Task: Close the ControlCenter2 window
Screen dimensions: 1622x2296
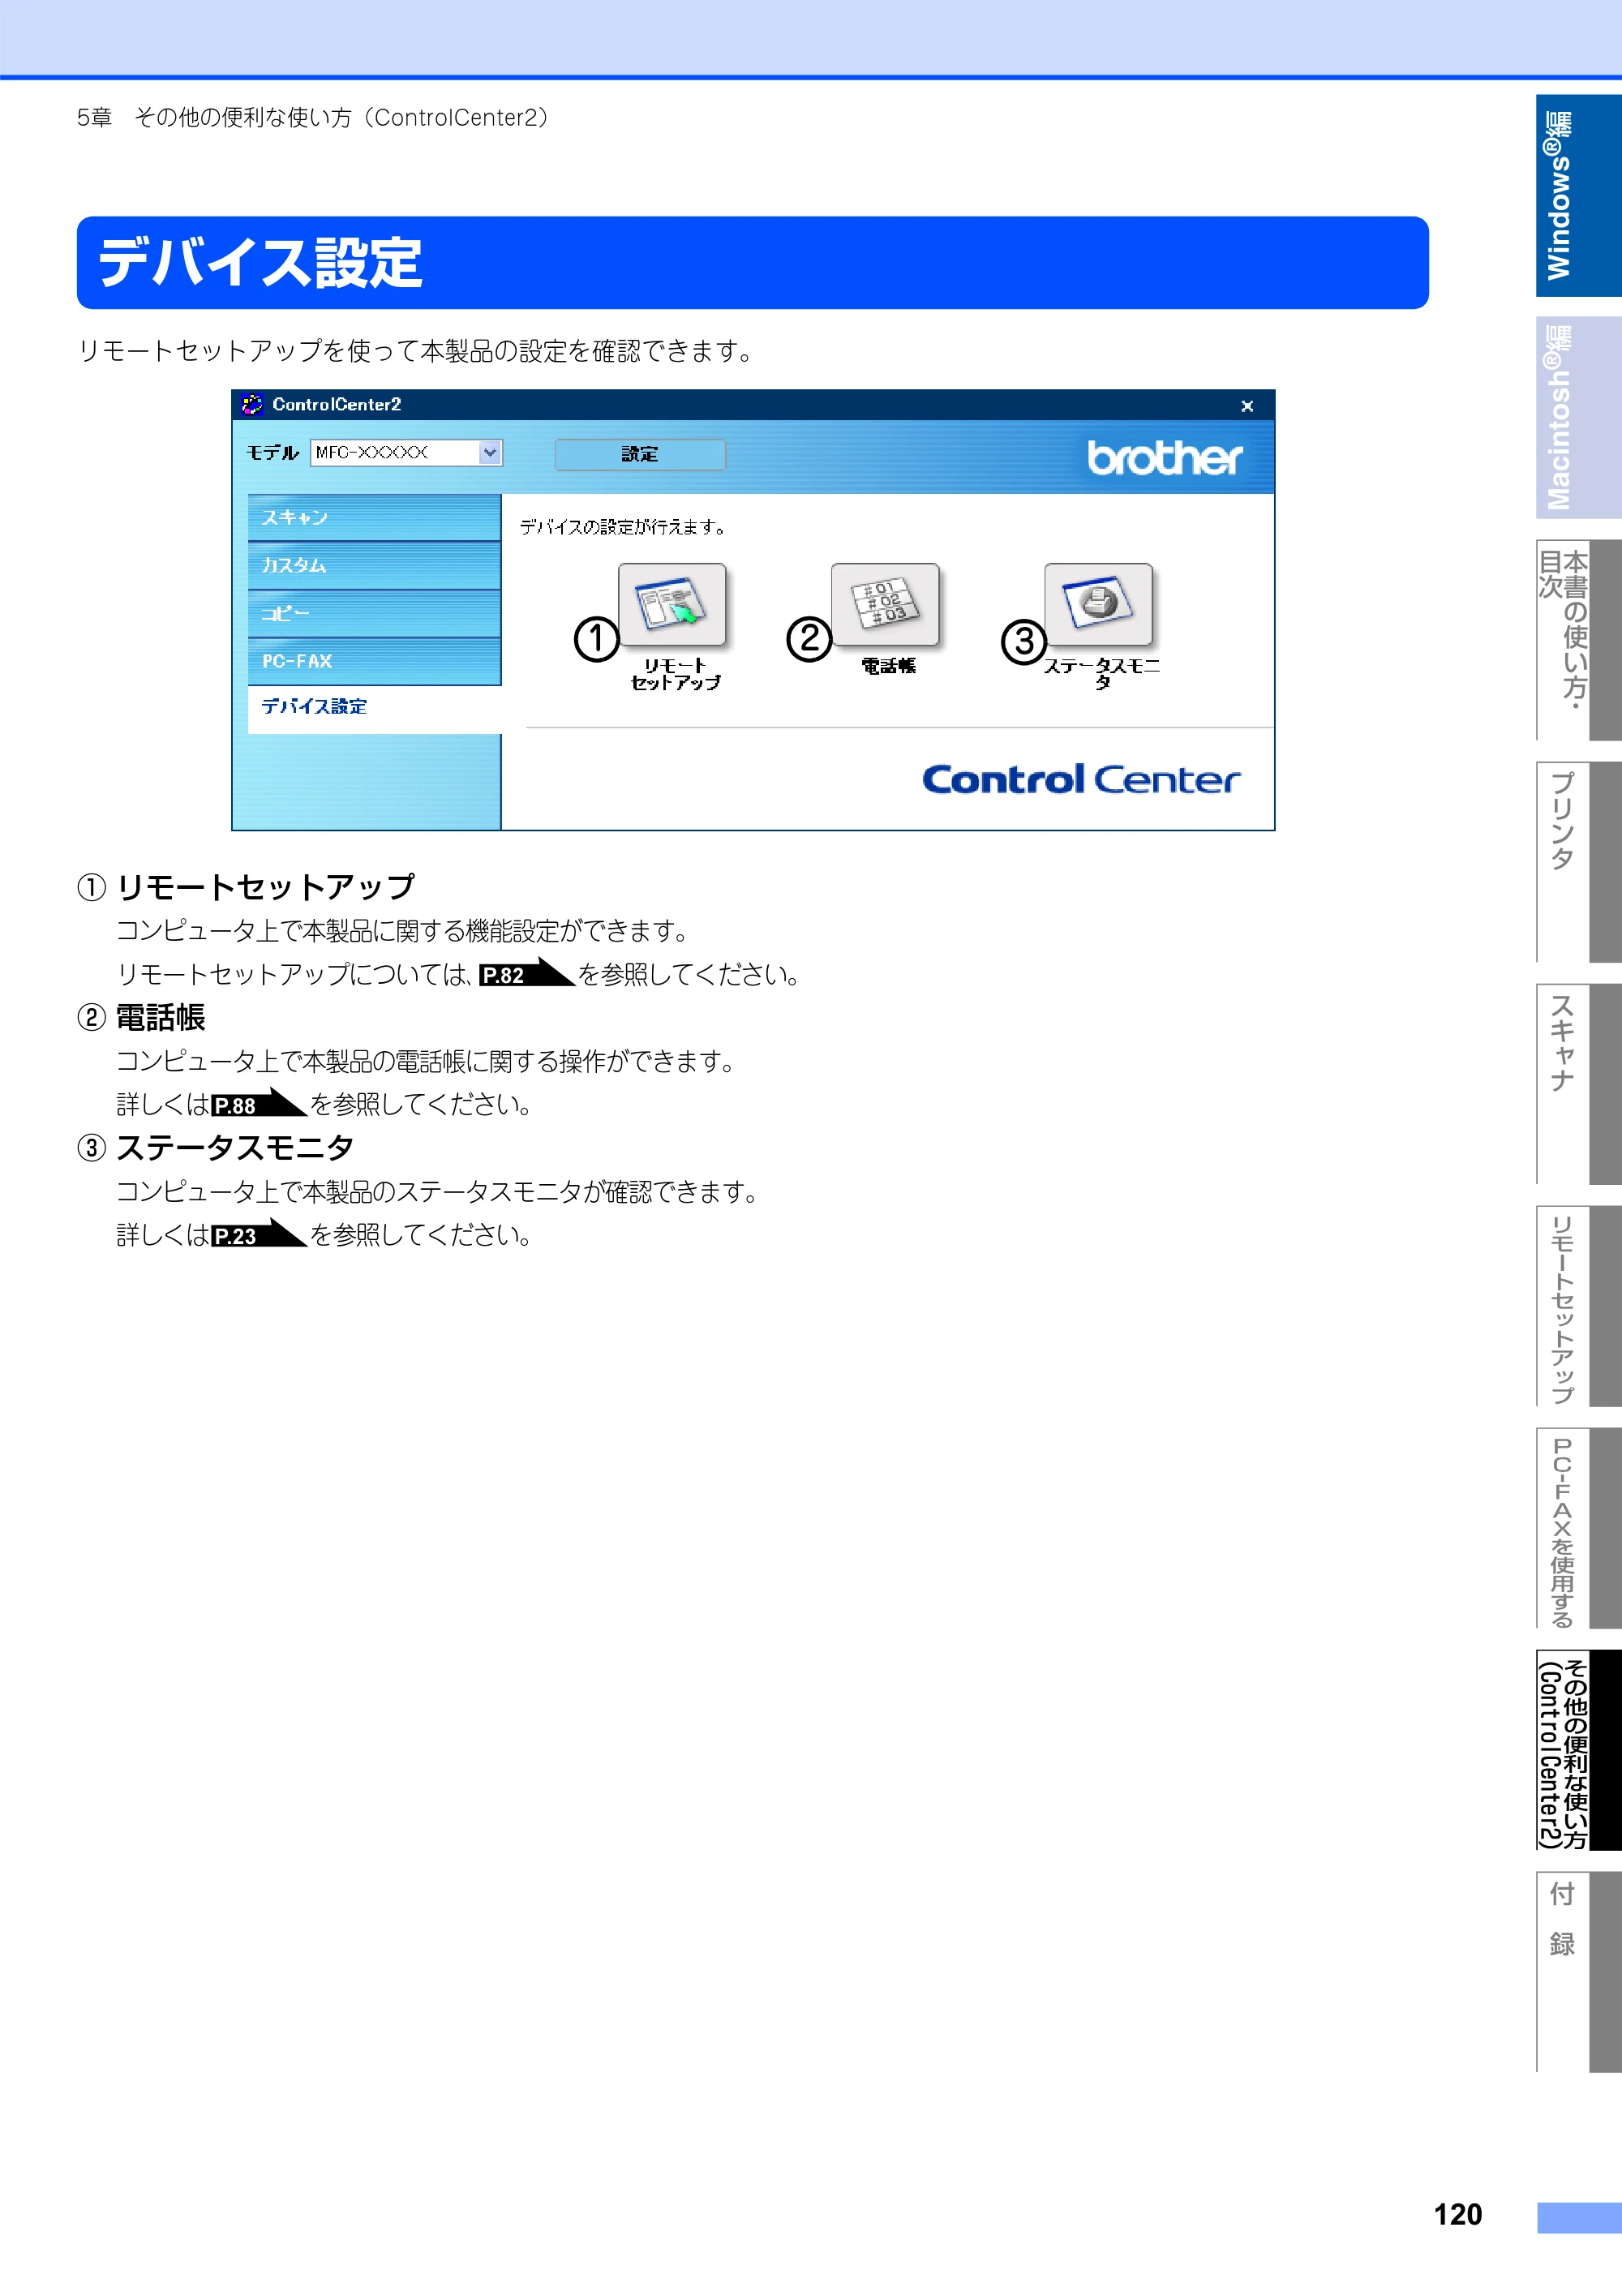Action: (1247, 405)
